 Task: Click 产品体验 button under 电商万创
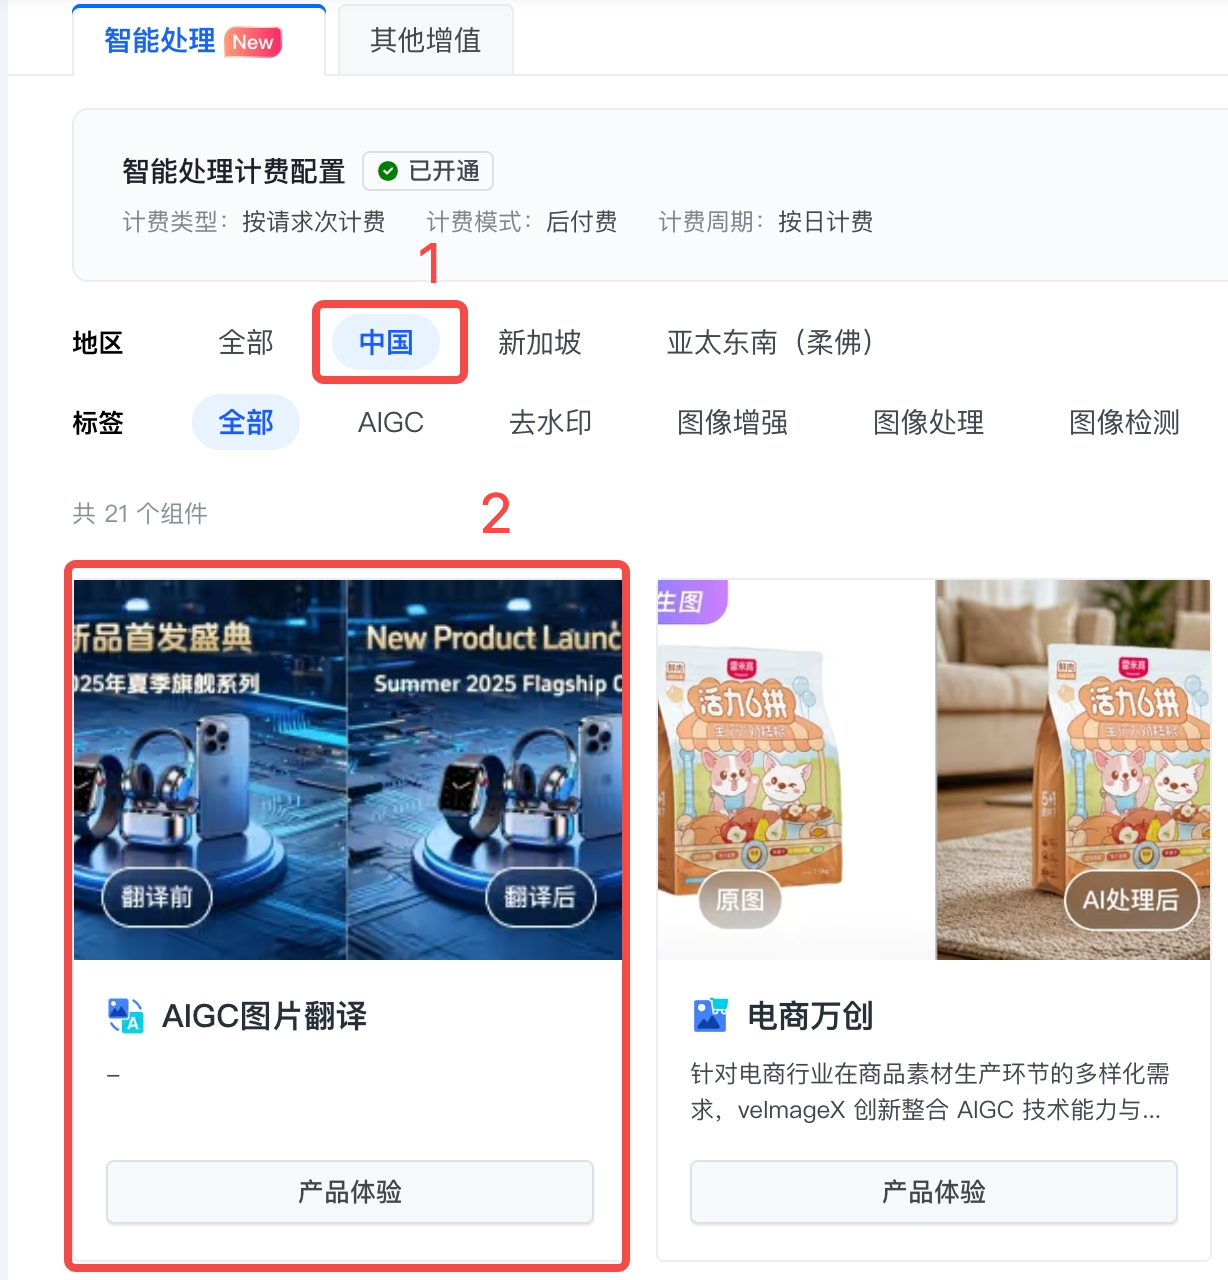[x=934, y=1192]
